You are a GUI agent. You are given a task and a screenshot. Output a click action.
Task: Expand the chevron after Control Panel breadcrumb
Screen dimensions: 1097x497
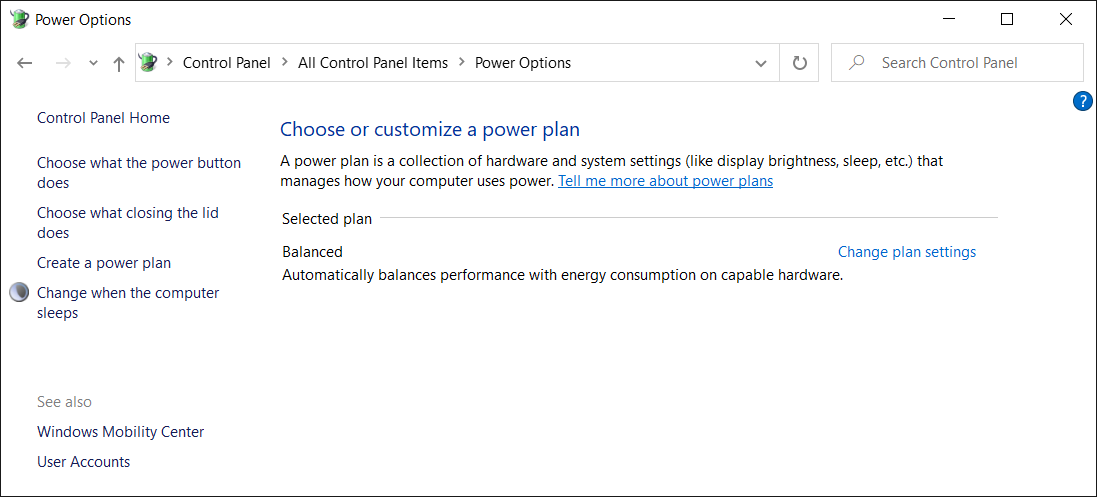pos(285,63)
